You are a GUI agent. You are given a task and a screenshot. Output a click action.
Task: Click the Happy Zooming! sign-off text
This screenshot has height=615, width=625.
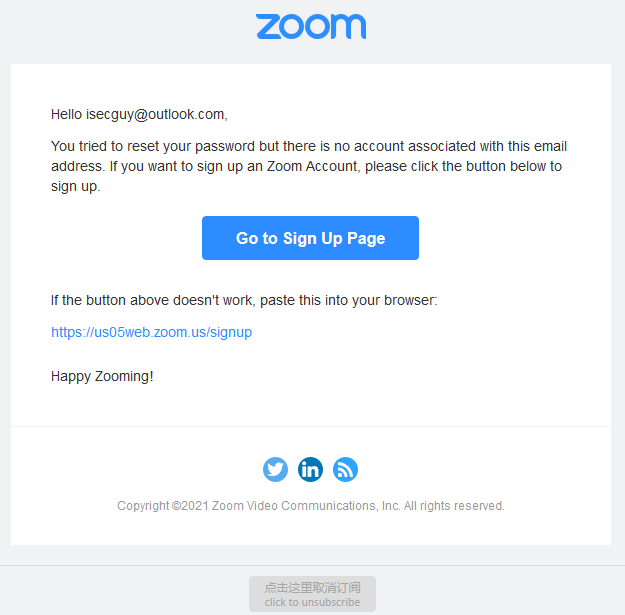[x=102, y=376]
